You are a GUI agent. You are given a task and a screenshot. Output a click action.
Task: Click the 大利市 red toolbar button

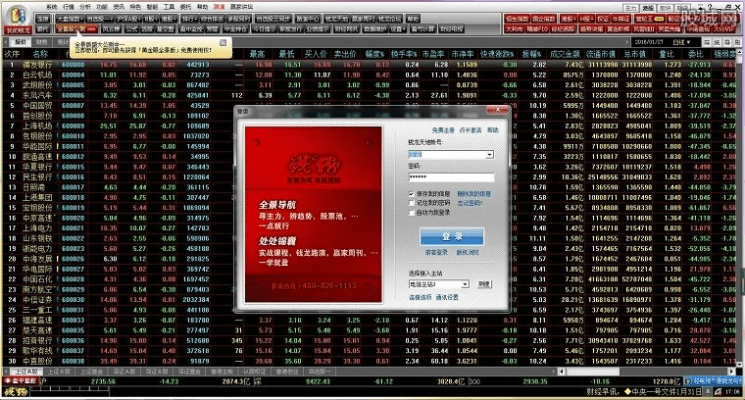(x=514, y=29)
